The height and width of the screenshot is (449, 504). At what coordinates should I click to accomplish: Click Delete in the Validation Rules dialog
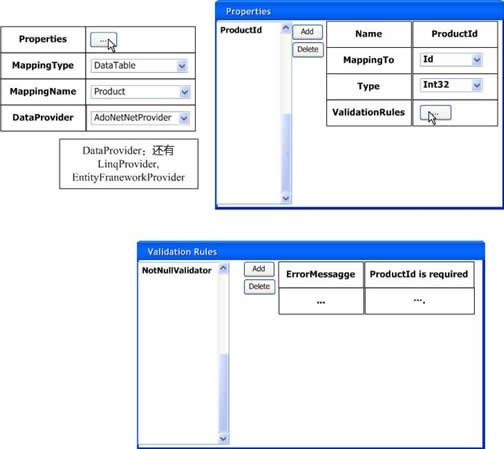259,287
